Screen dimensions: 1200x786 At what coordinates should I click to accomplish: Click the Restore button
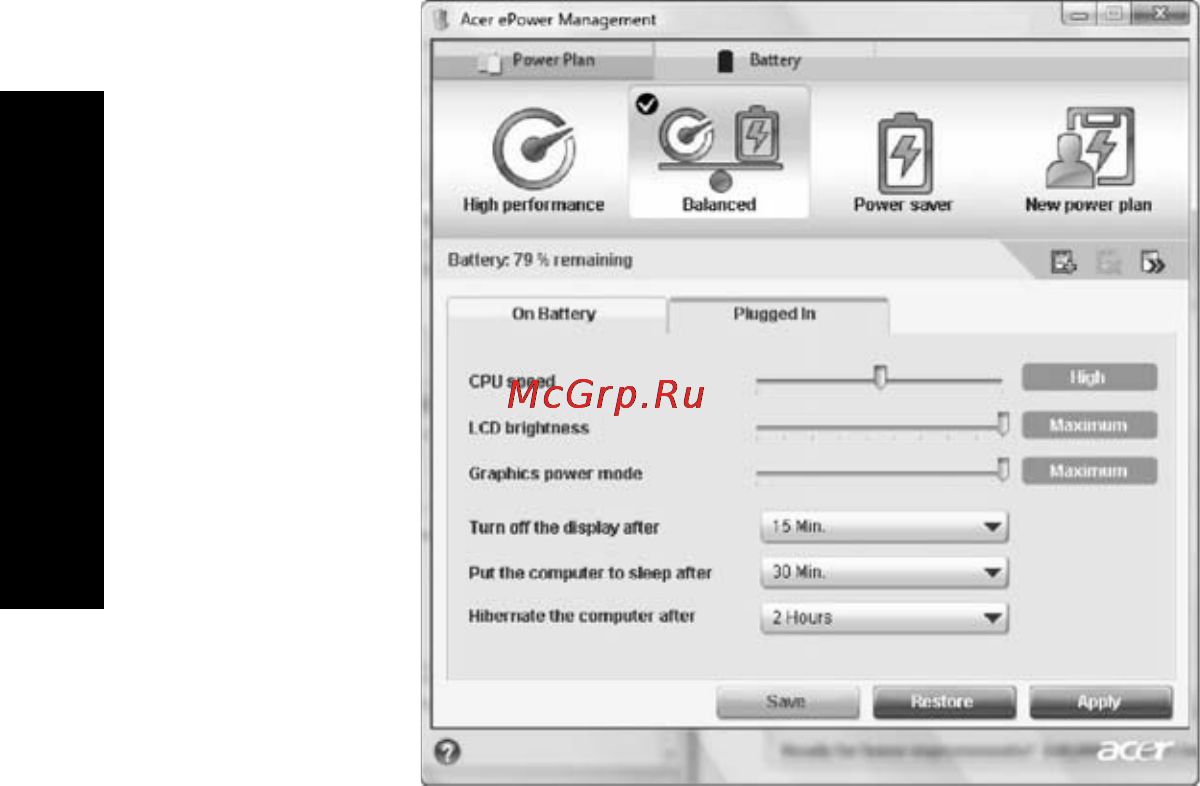click(x=943, y=702)
